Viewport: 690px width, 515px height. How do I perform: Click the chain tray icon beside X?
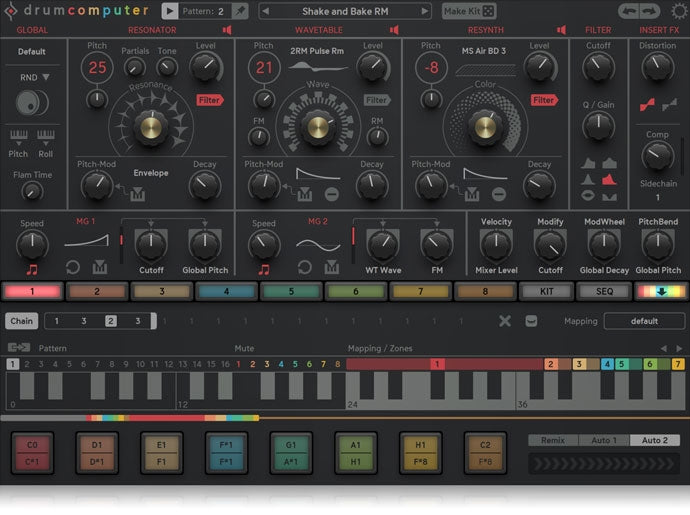coord(531,321)
